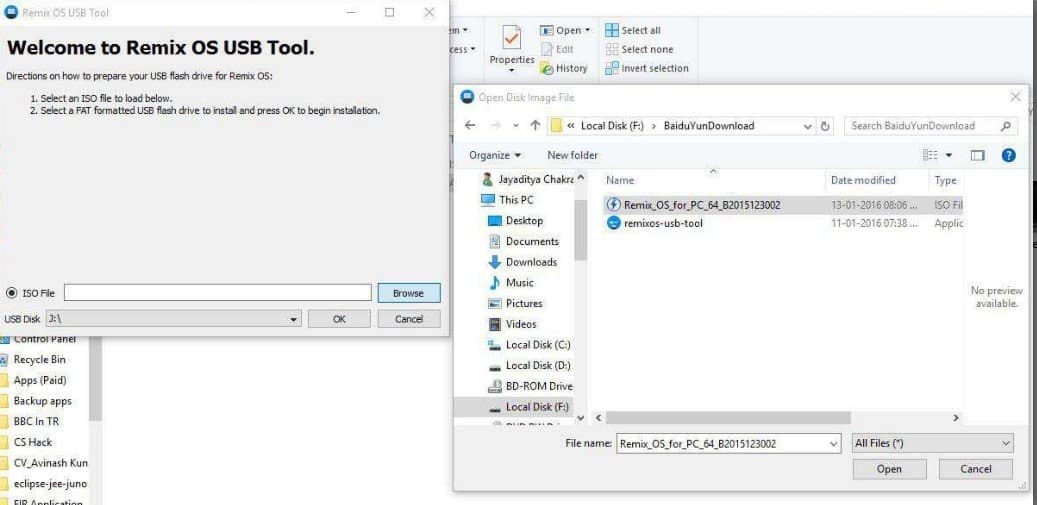Screen dimensions: 1037x505
Task: Click the change view icon
Action: click(931, 155)
